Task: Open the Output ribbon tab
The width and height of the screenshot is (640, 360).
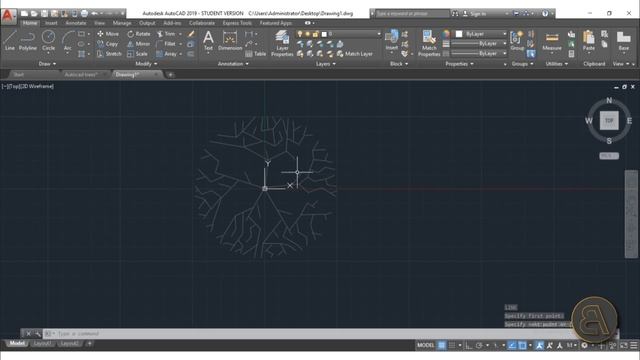Action: pos(147,23)
